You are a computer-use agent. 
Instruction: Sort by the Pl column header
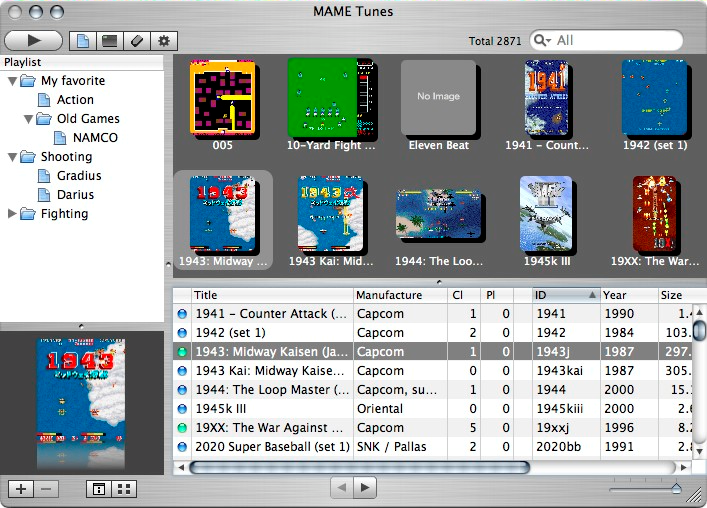(x=497, y=295)
